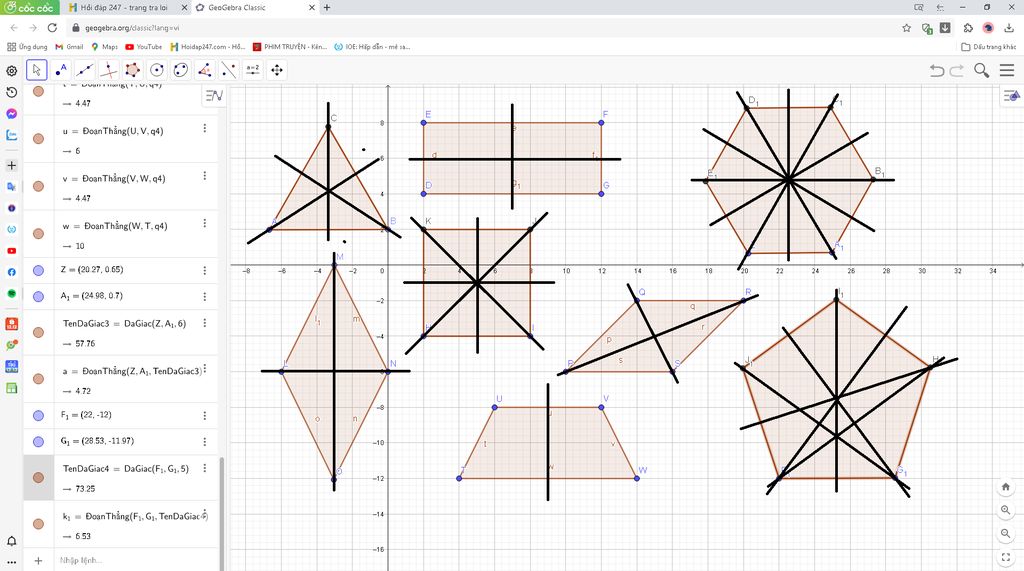
Task: Toggle visibility of segment v
Action: pyautogui.click(x=39, y=186)
